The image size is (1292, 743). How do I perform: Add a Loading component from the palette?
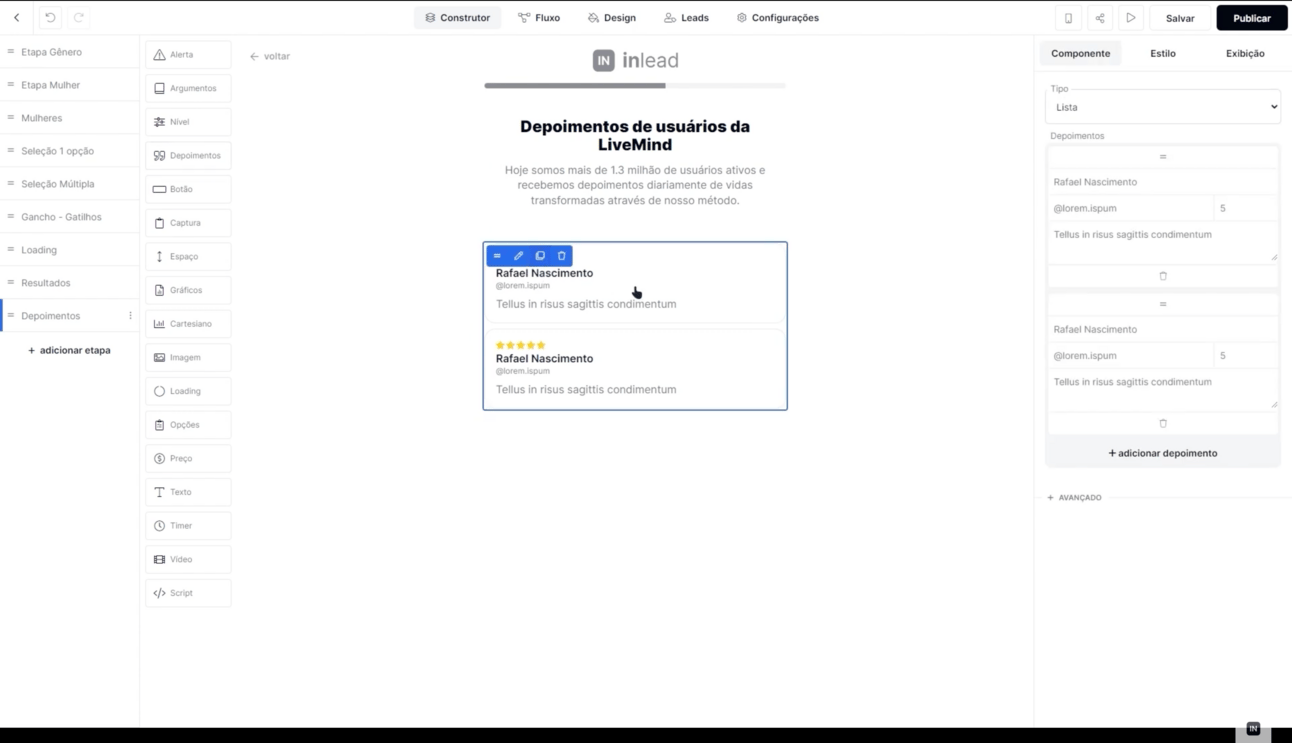pyautogui.click(x=188, y=391)
